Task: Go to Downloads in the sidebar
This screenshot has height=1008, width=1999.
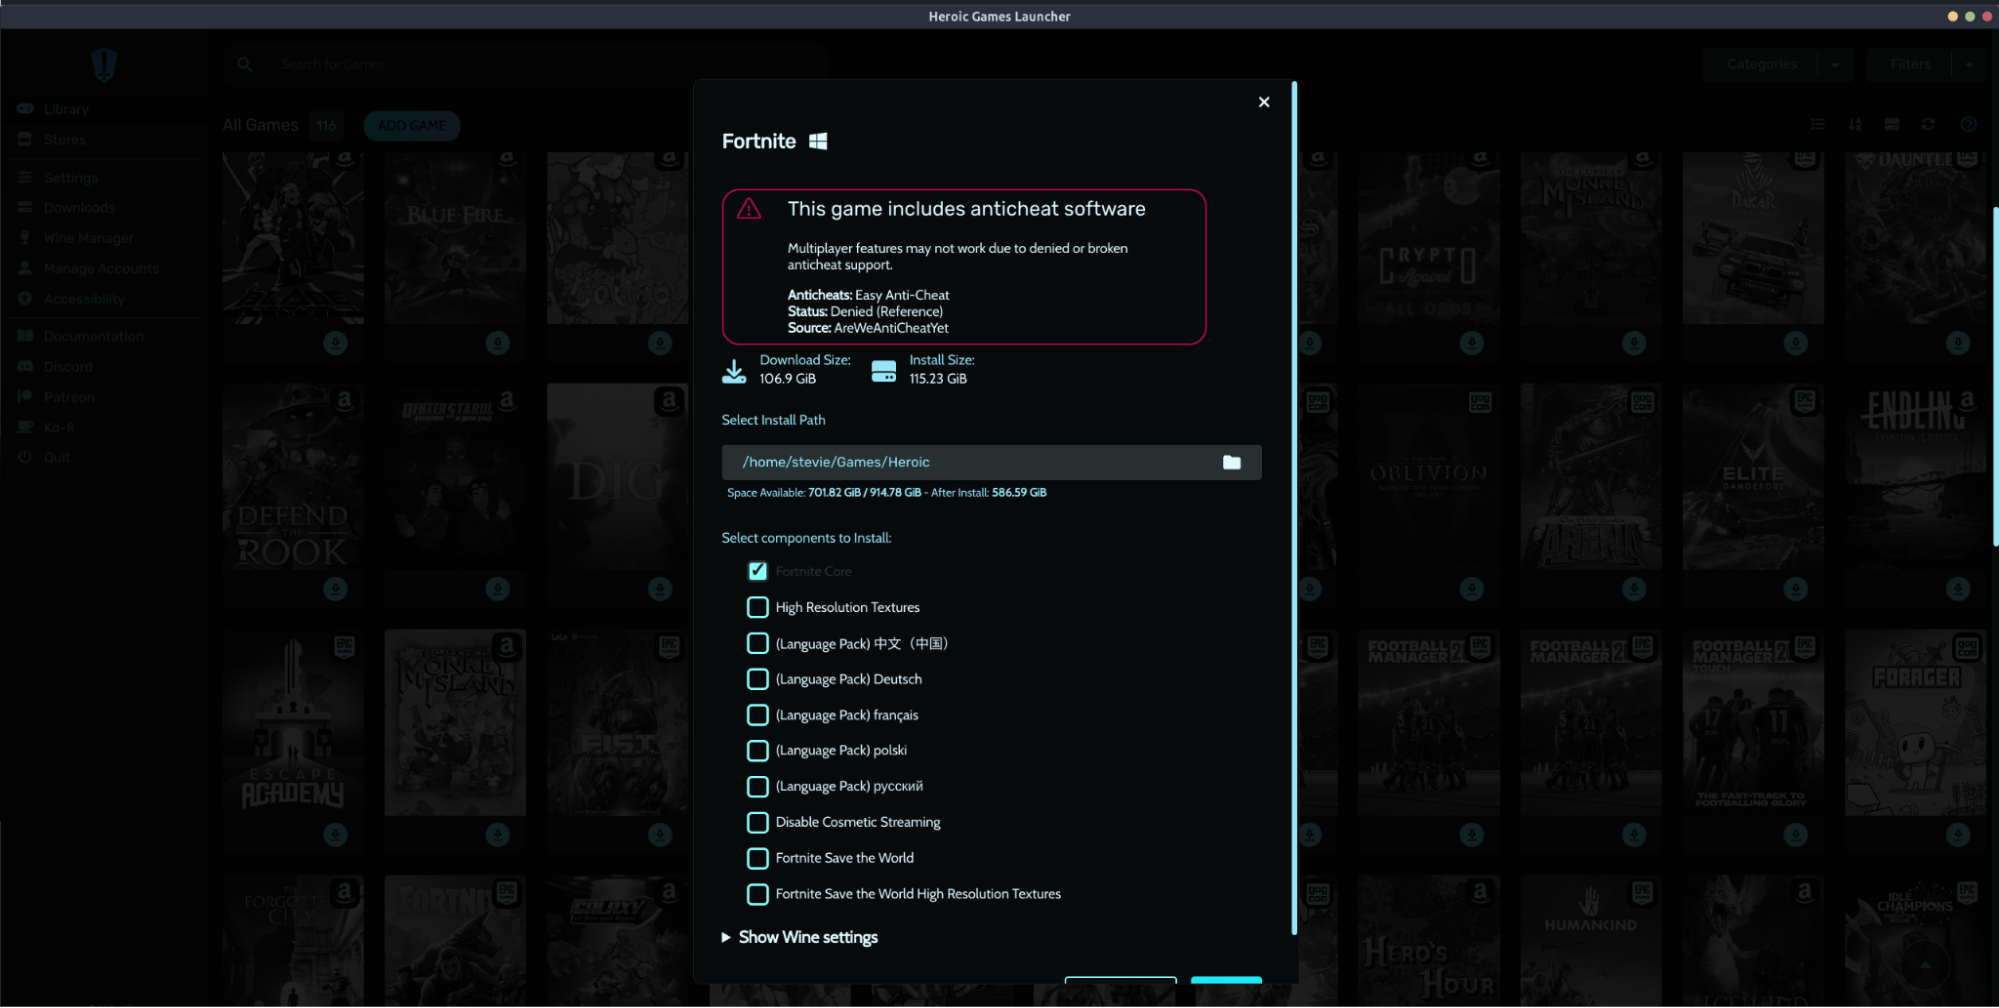Action: pos(79,208)
